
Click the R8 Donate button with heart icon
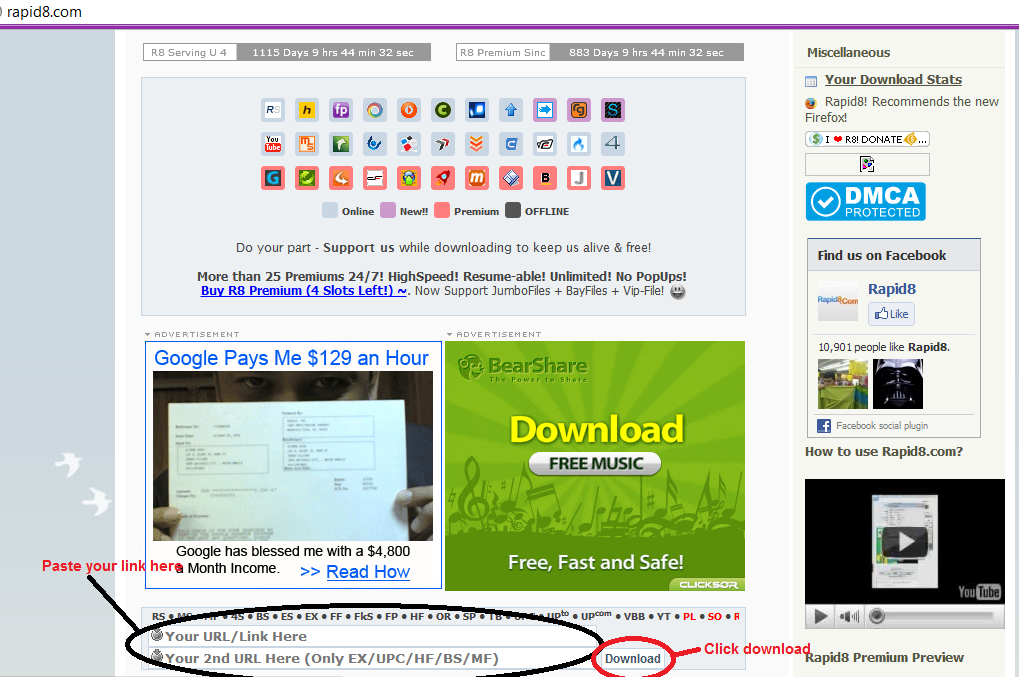(866, 139)
